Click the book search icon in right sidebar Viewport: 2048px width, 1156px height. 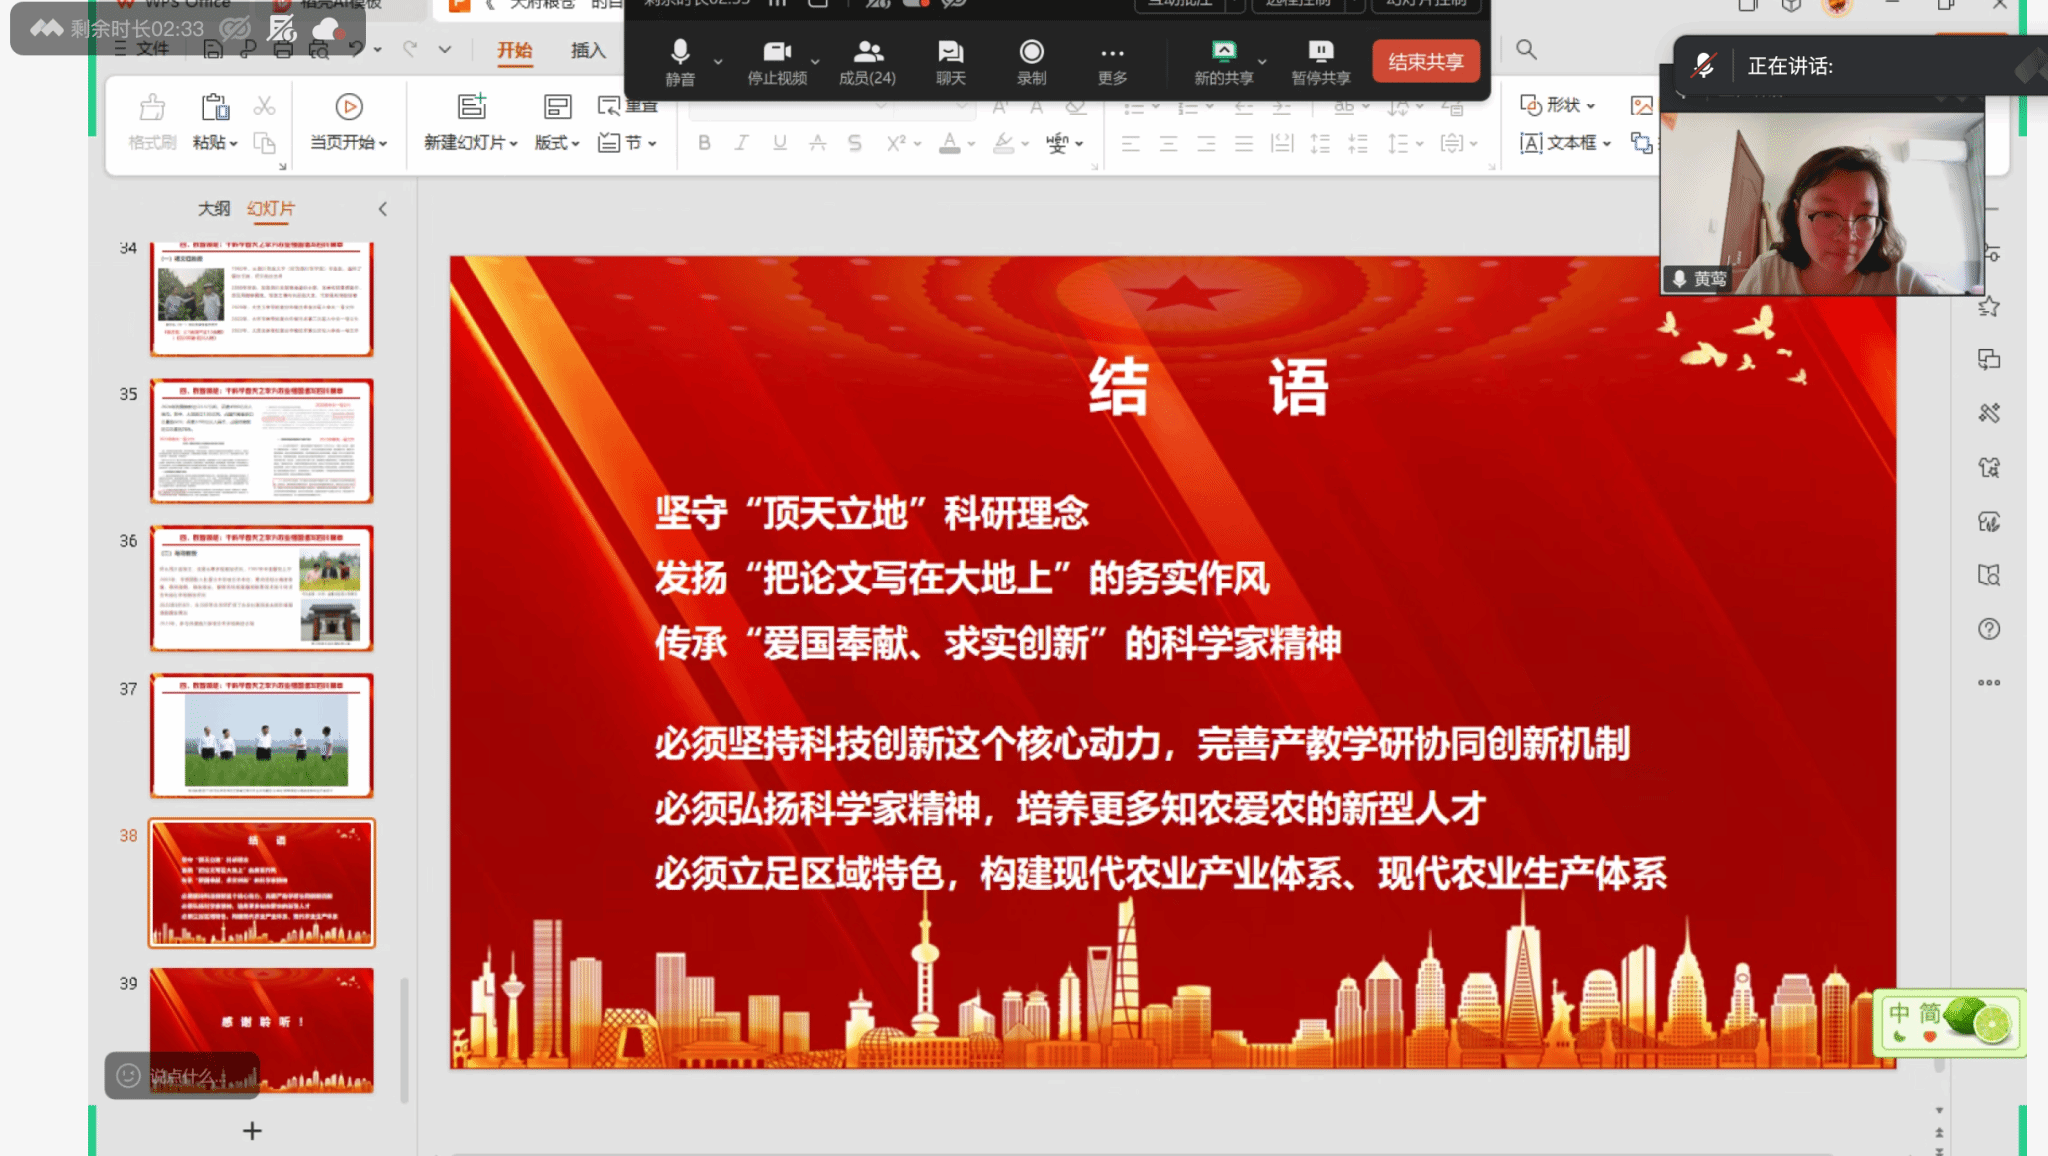coord(1989,575)
